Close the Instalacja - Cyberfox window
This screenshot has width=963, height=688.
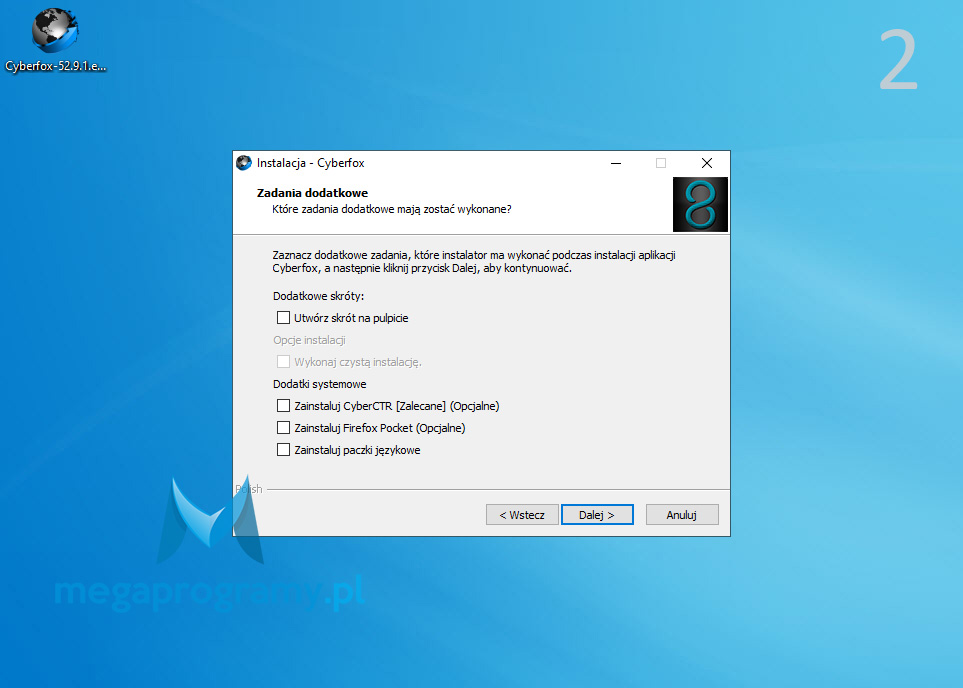707,163
